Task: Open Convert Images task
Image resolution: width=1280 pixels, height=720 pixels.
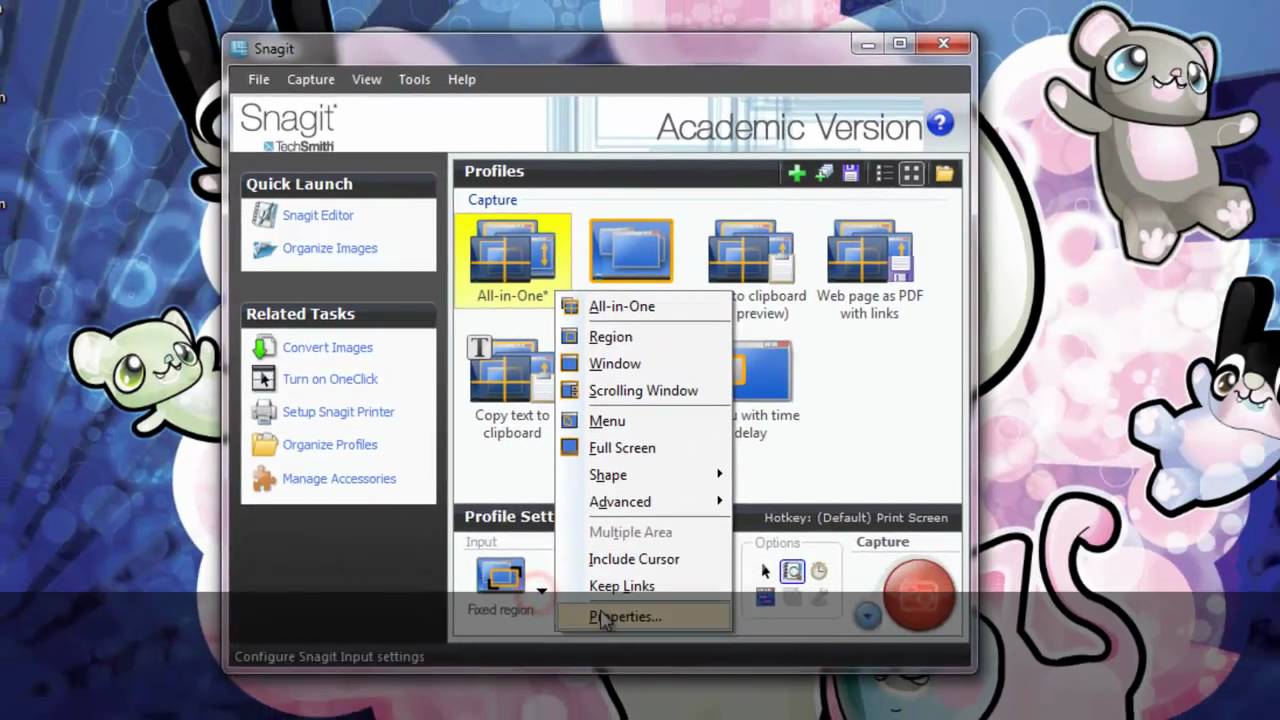Action: [x=327, y=347]
